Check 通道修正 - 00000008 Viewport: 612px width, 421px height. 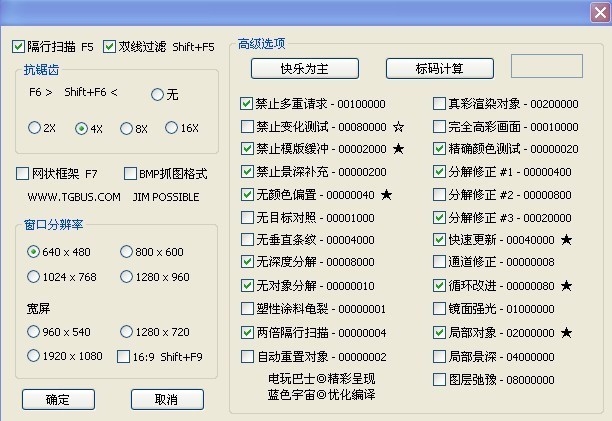[439, 261]
